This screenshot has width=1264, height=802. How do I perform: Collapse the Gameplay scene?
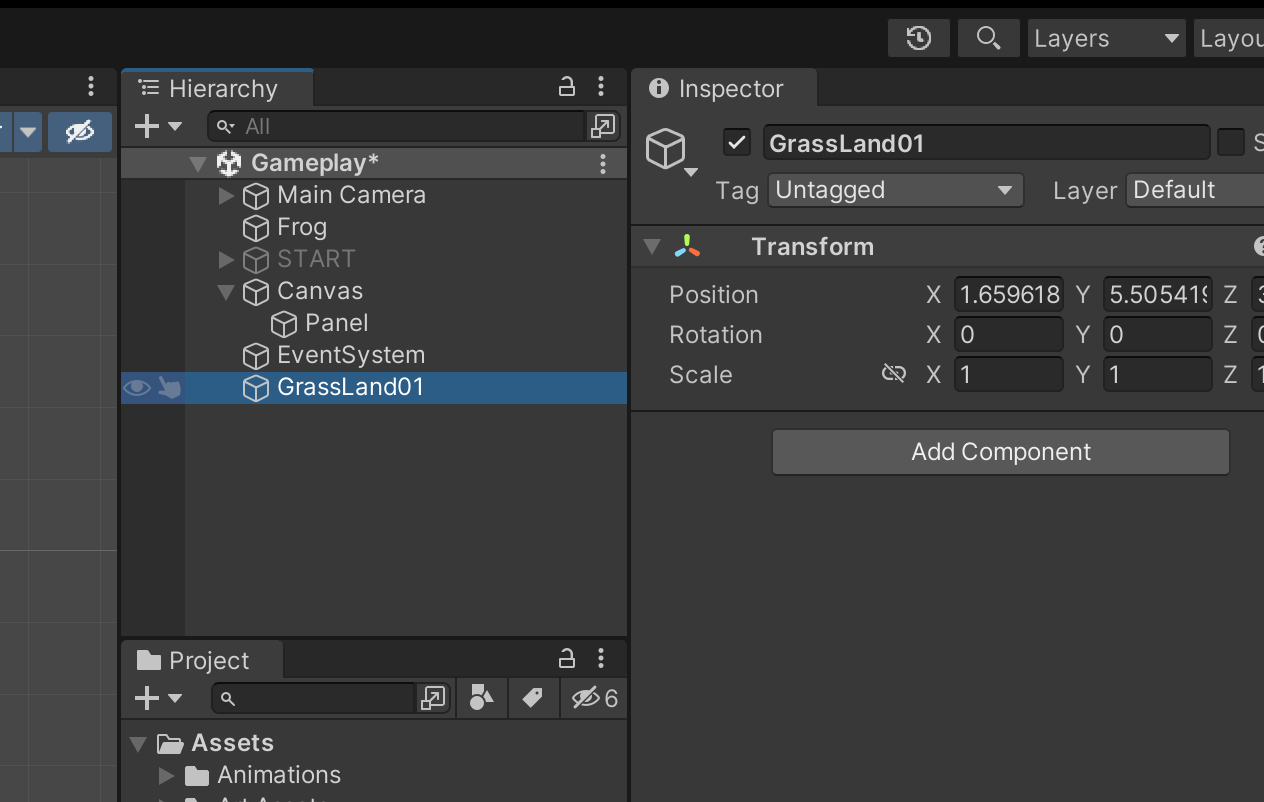198,163
